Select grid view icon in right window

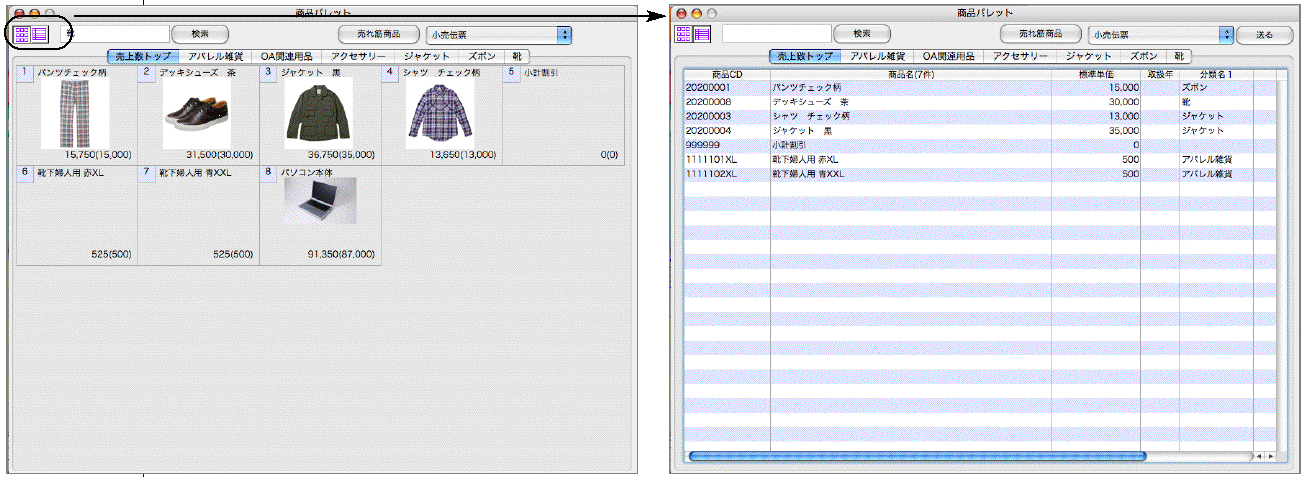pos(684,34)
